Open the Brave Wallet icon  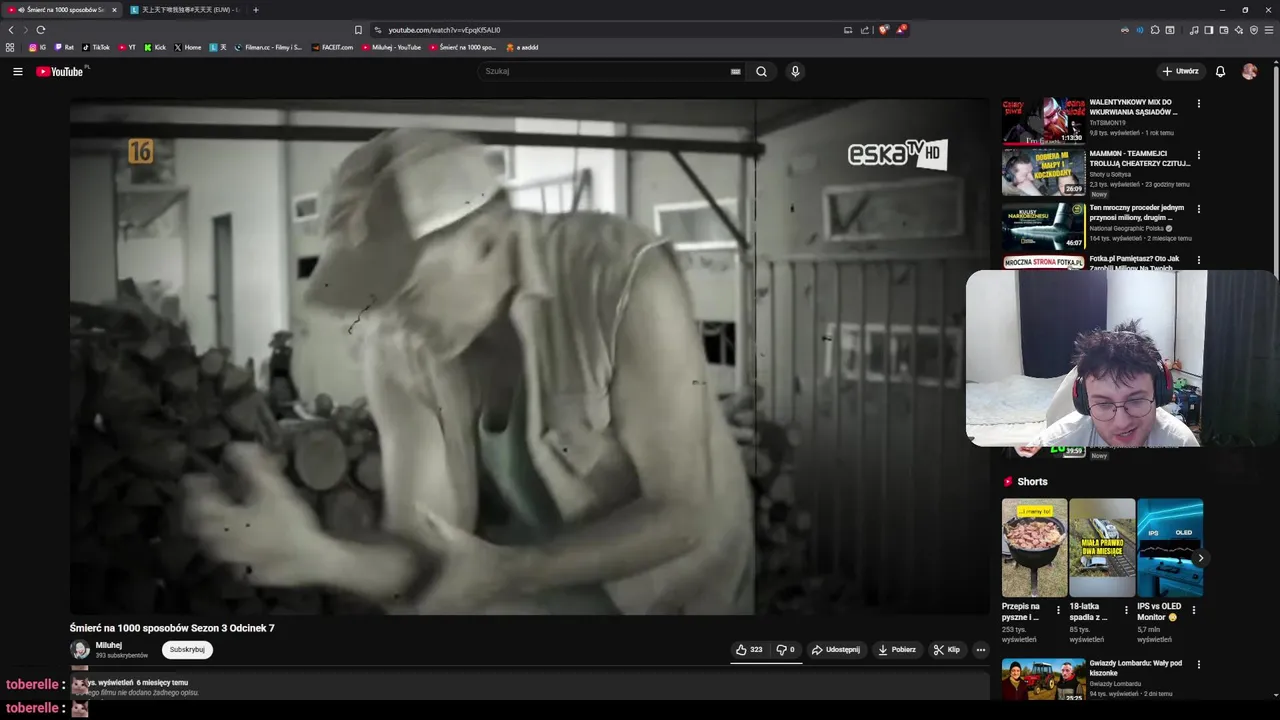coord(1224,30)
